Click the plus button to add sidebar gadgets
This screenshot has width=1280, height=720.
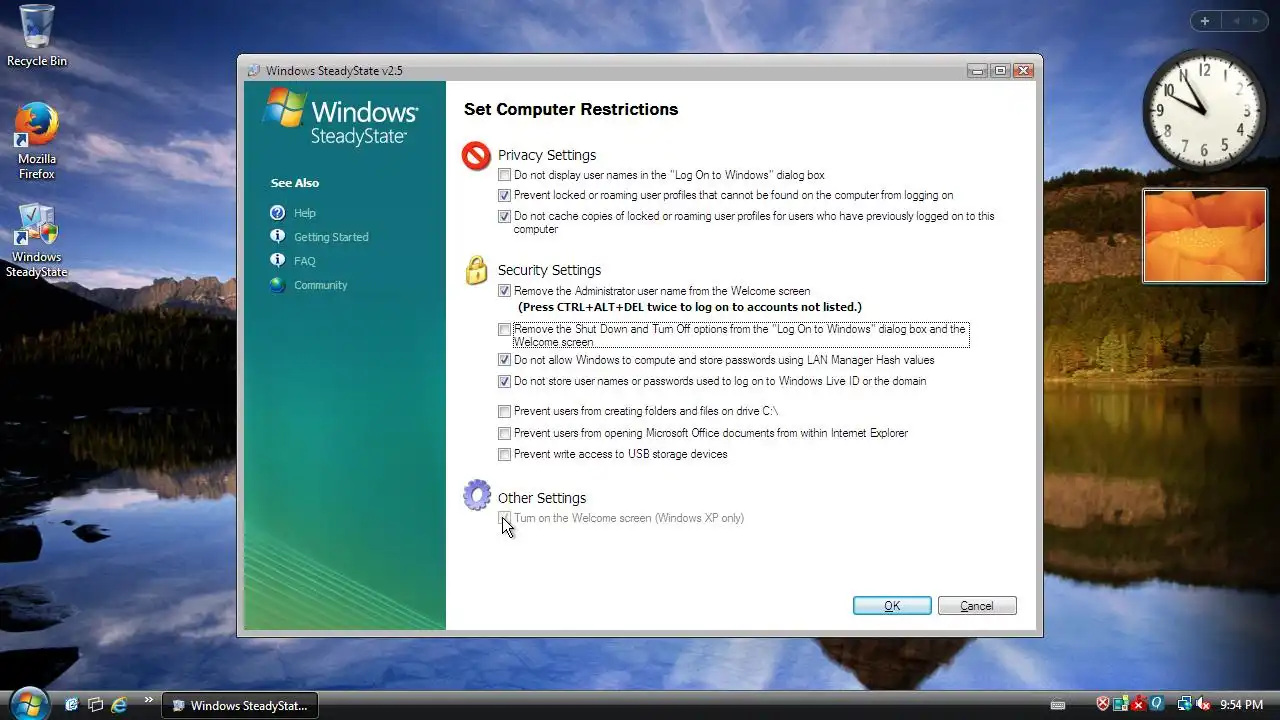[1205, 21]
